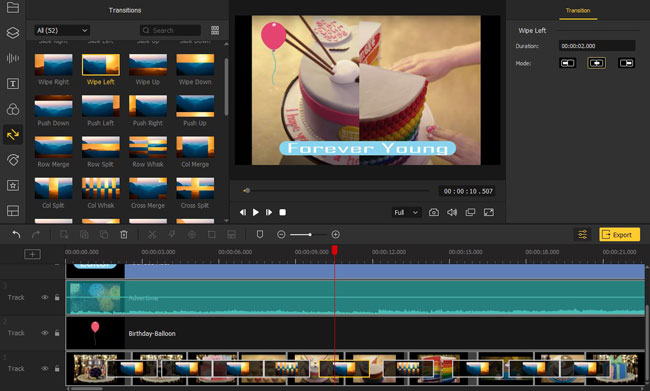
Task: Open the Text sidebar icon
Action: pos(13,84)
